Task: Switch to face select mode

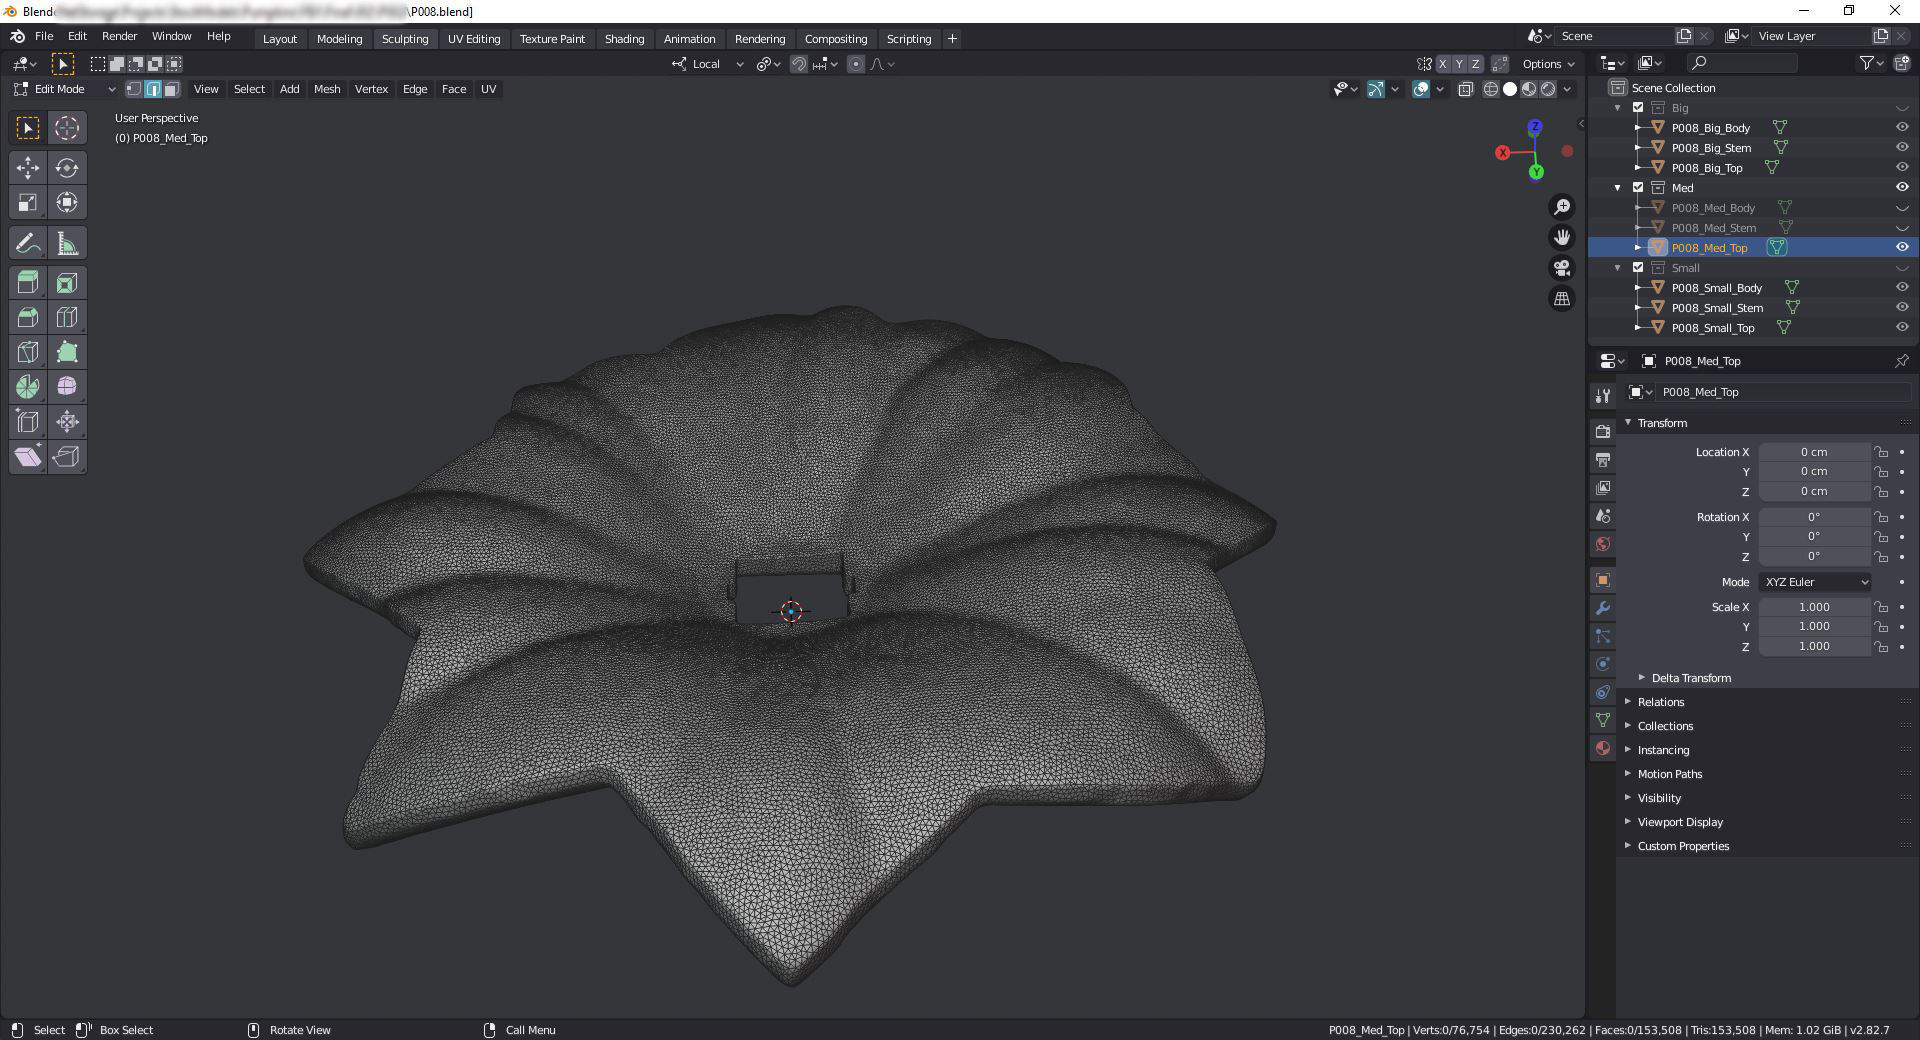Action: [x=172, y=89]
